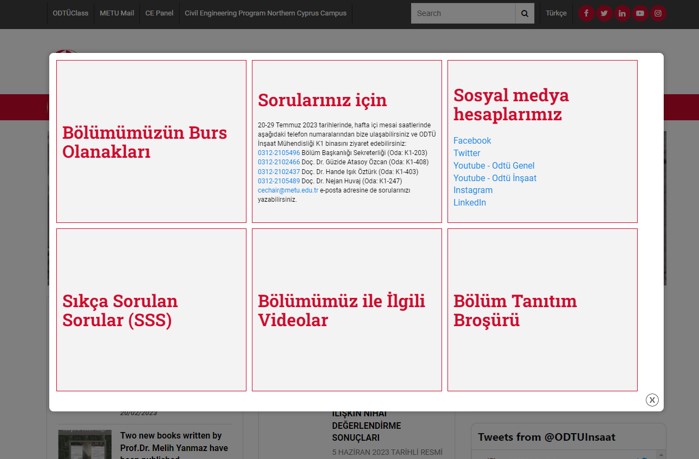The width and height of the screenshot is (699, 459).
Task: Open Bölüm Tanıtım Broşürü card
Action: point(542,310)
